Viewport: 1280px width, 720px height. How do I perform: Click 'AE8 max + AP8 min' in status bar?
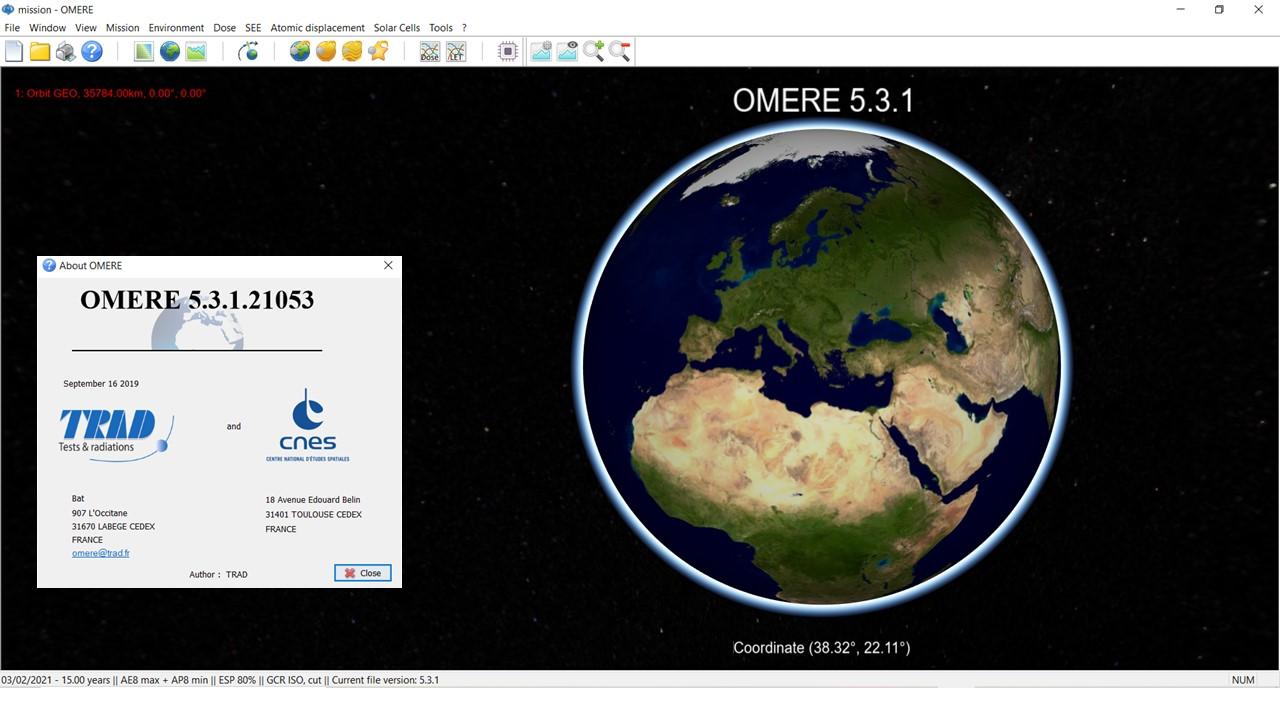tap(164, 680)
